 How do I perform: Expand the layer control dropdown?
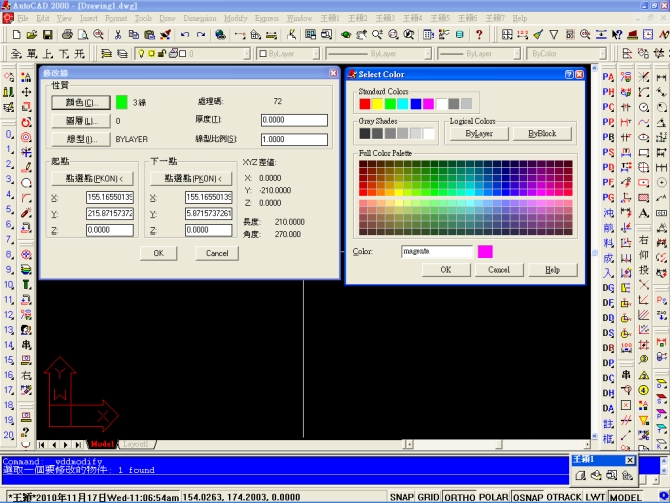247,53
